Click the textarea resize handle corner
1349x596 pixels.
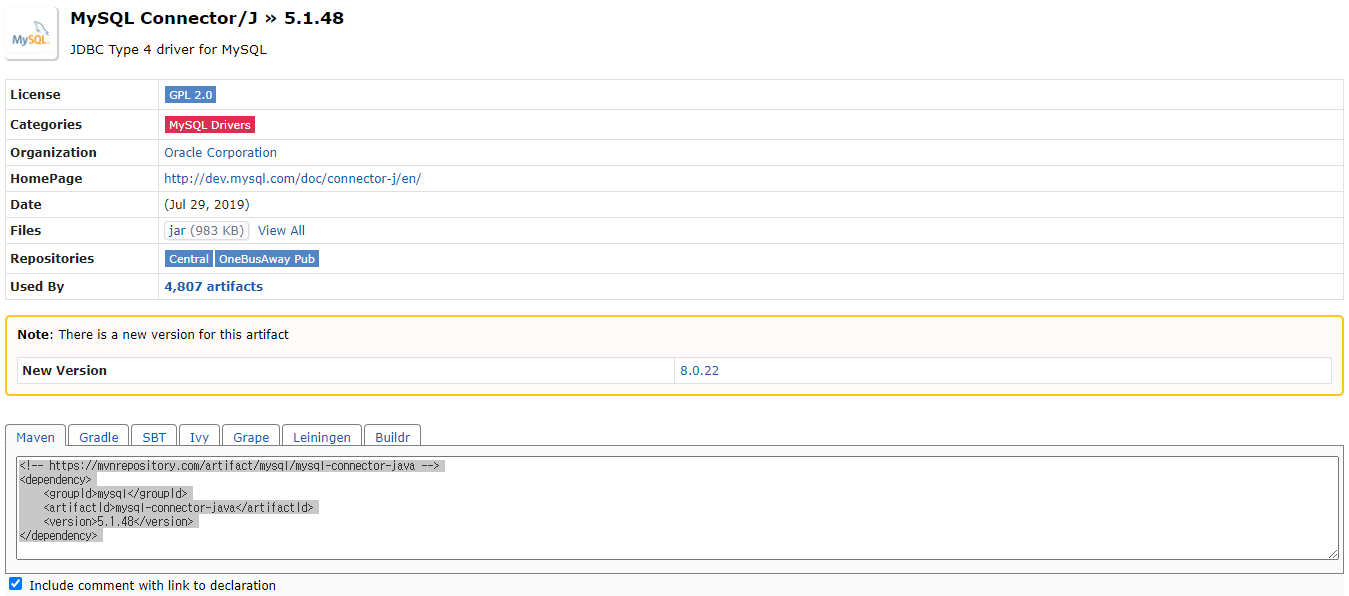pos(1333,554)
